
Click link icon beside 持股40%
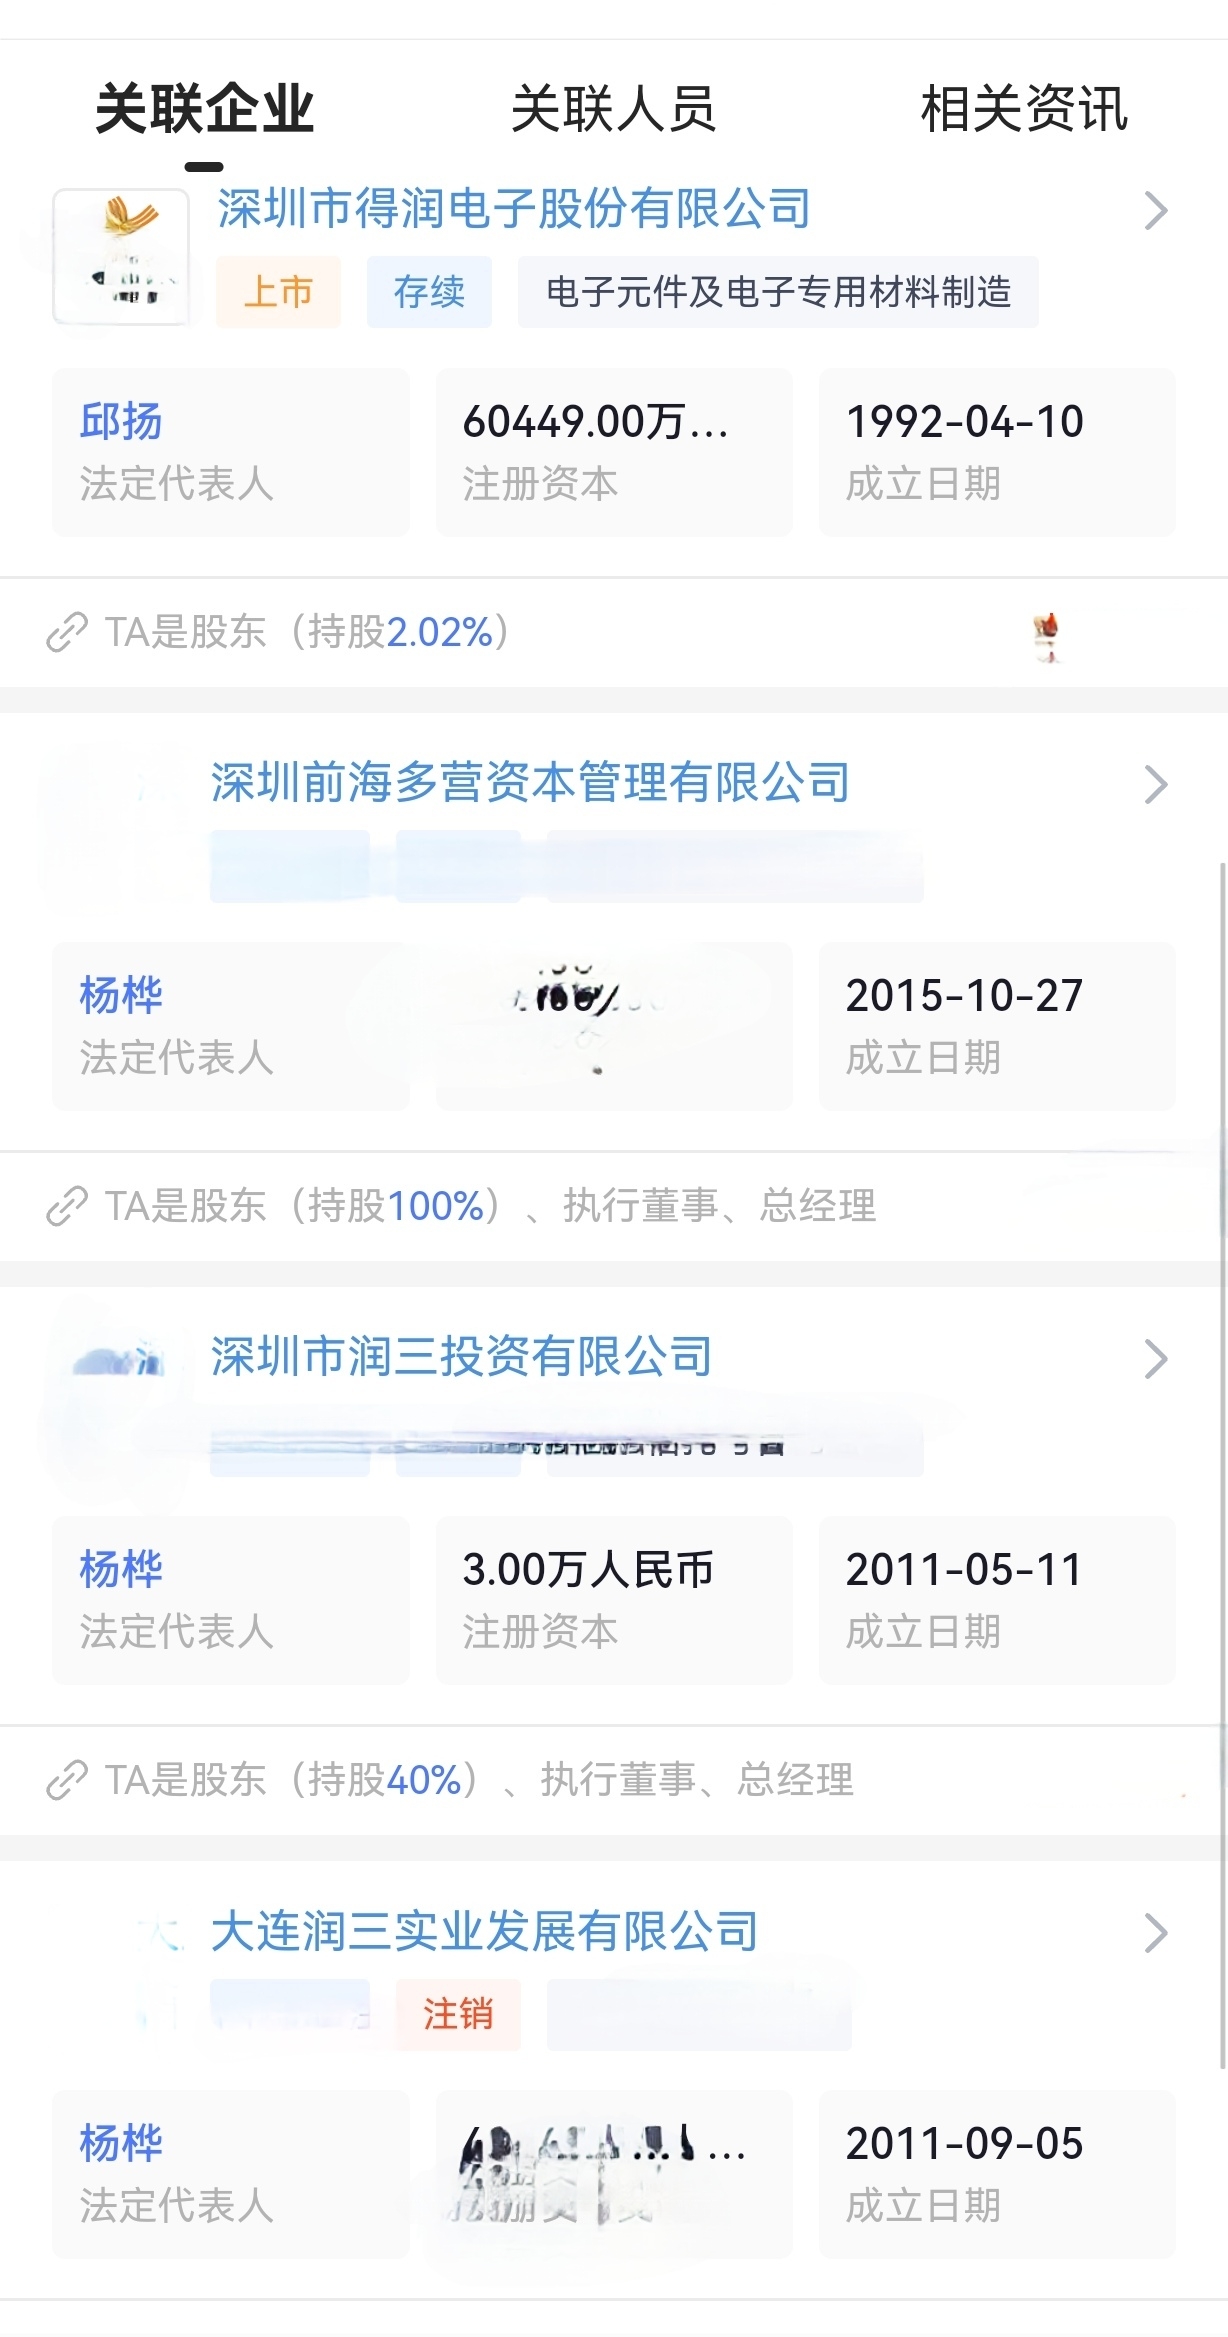[x=67, y=1781]
